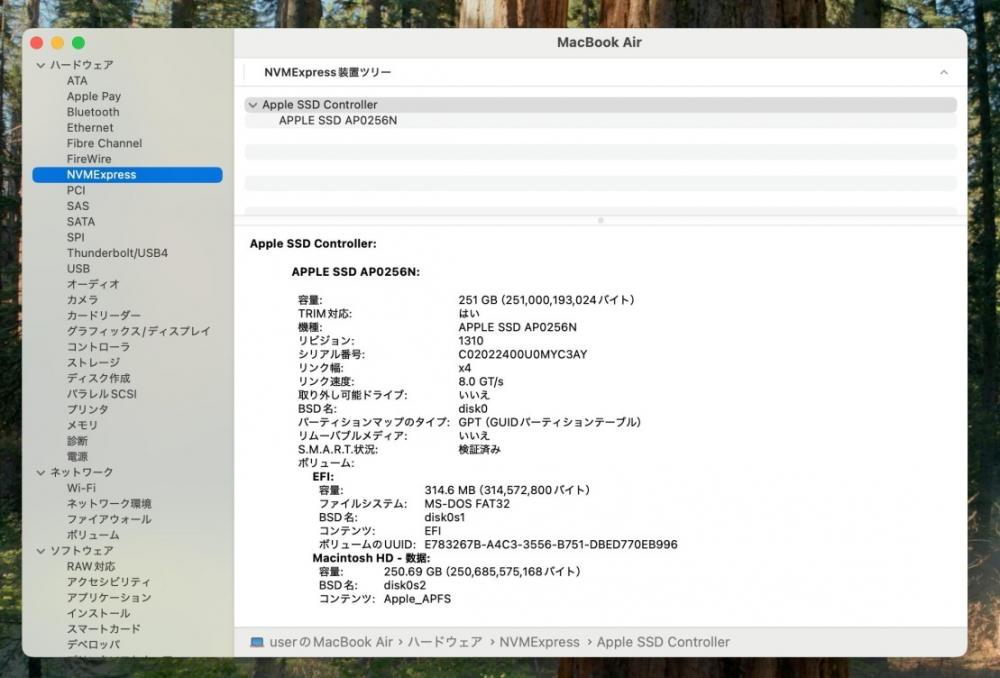Collapse the ソフトウェア section in the sidebar
The width and height of the screenshot is (1000, 678).
(41, 551)
